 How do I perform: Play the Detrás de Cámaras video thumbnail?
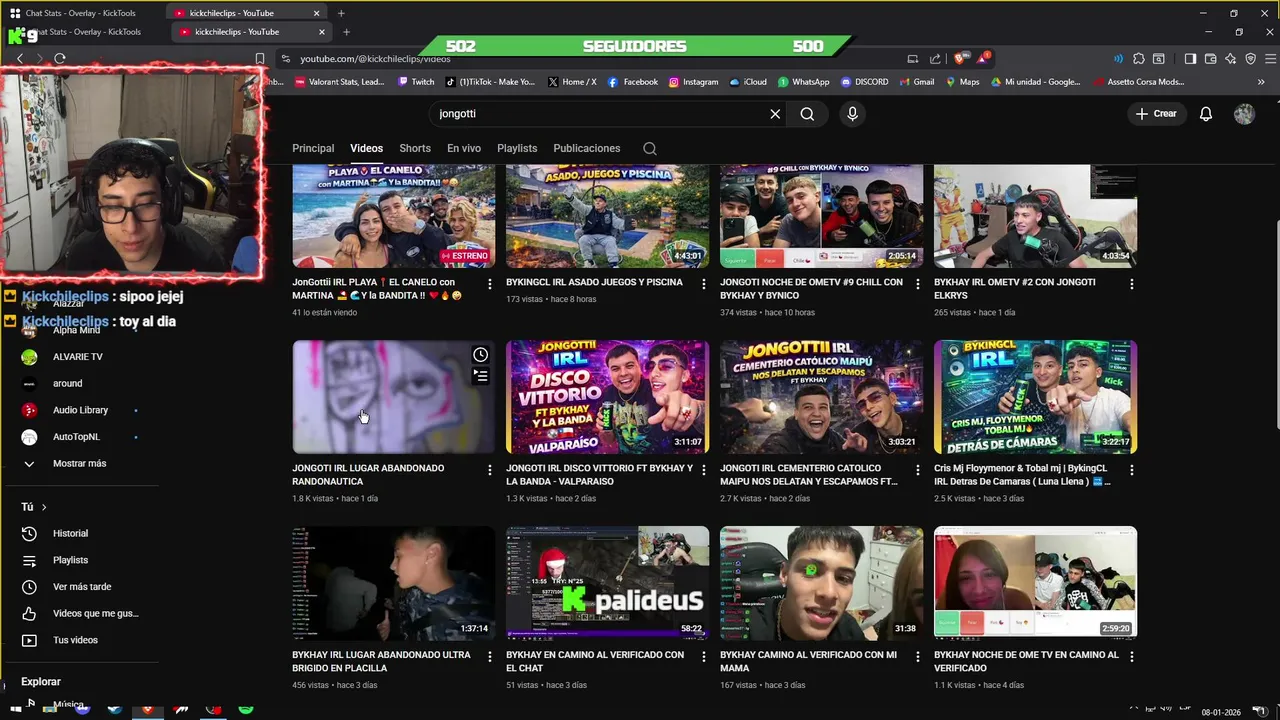pyautogui.click(x=1035, y=397)
